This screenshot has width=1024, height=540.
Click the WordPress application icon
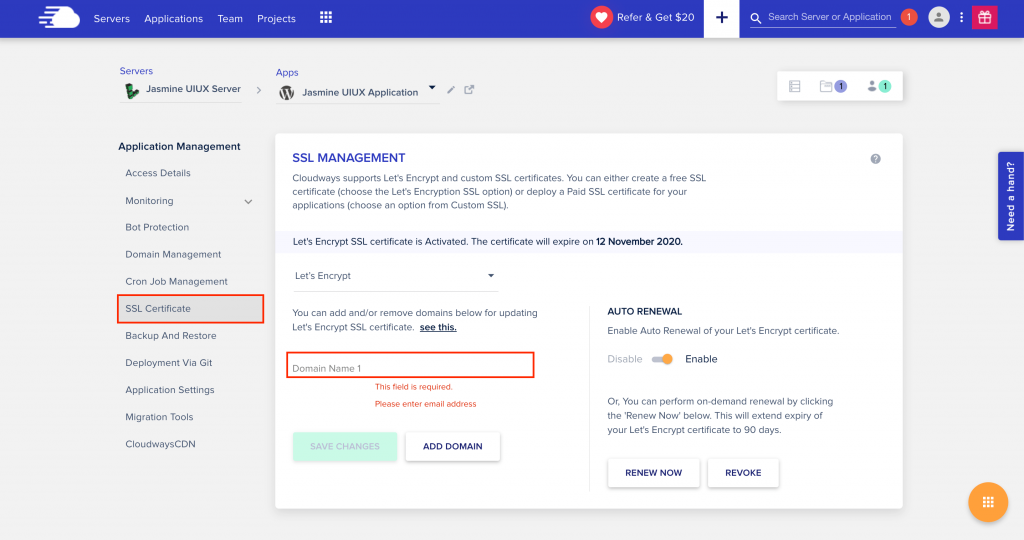coord(286,93)
